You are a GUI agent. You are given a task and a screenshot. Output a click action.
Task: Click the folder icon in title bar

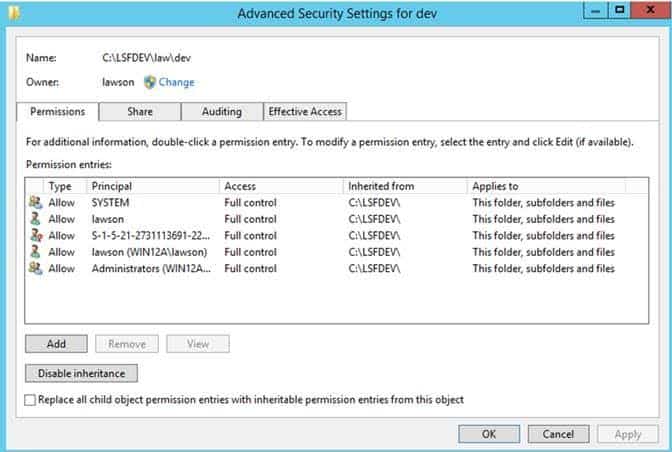tap(14, 13)
